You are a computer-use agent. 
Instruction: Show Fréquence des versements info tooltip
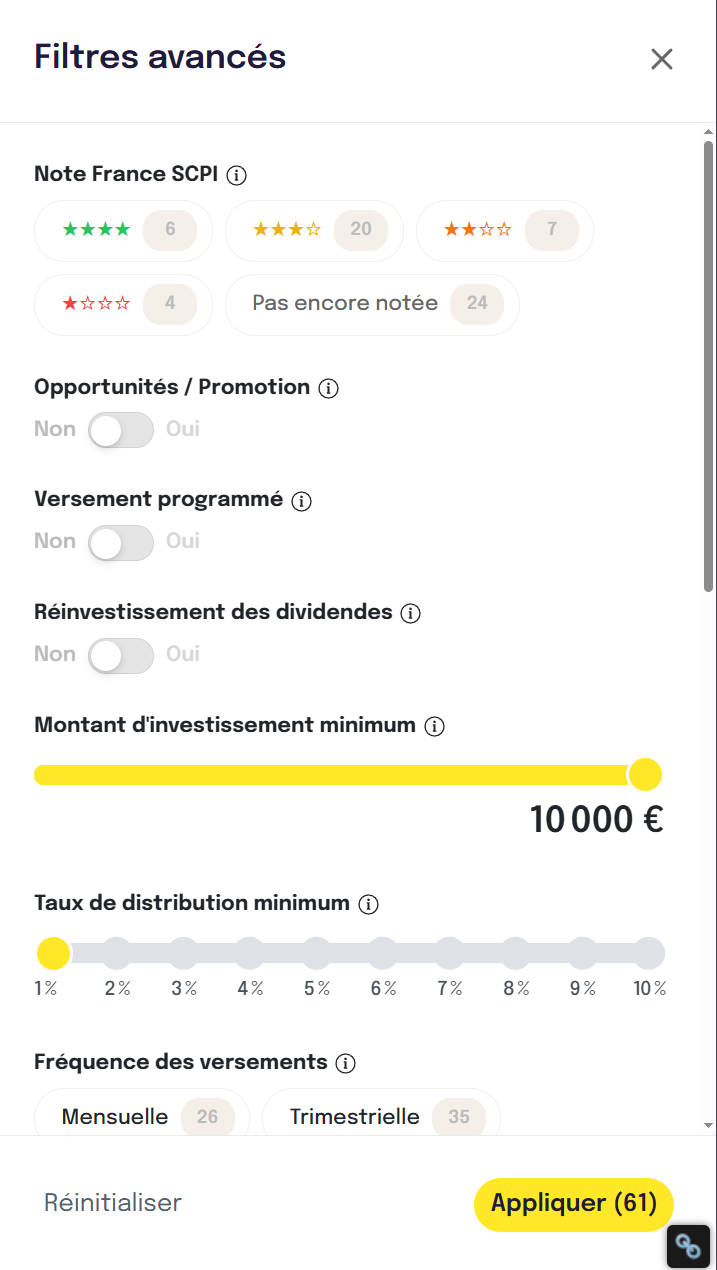click(346, 1063)
